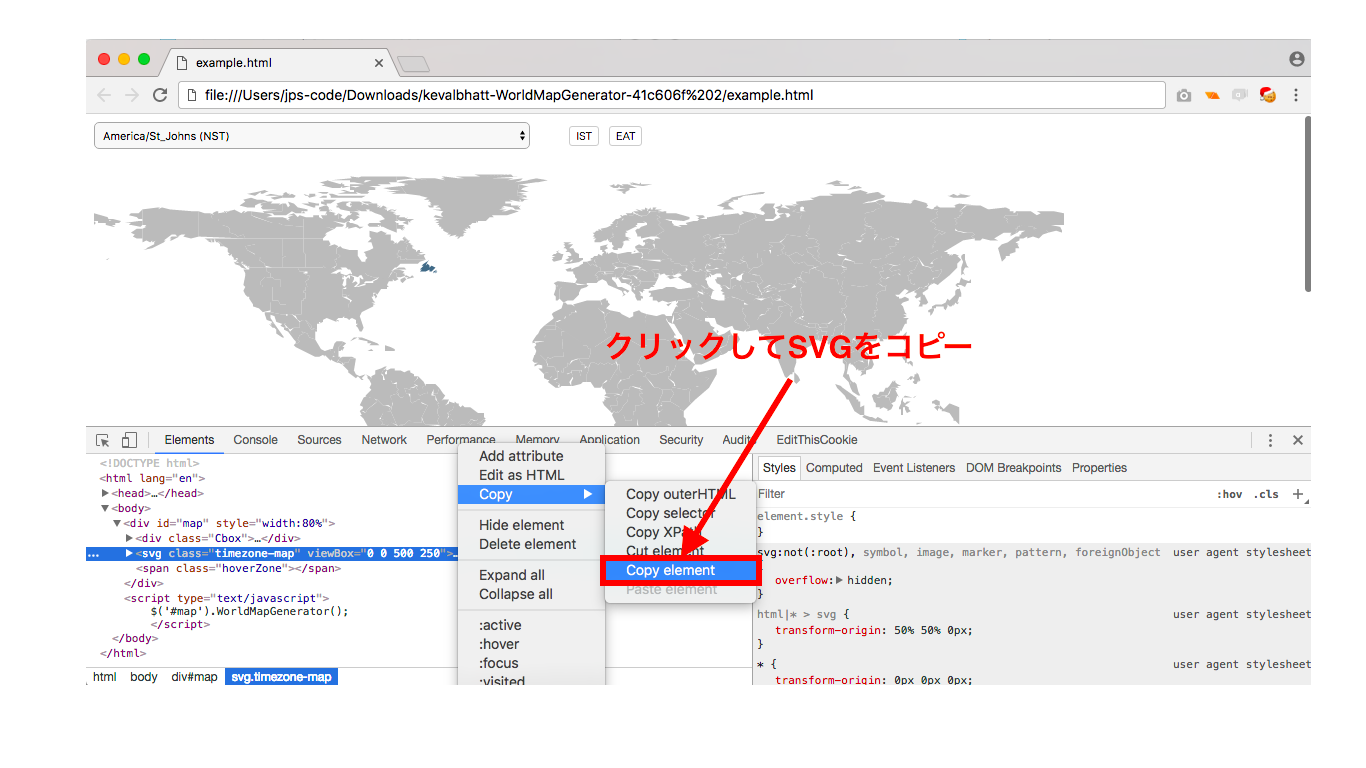Expand the svg timezone-map node
1366x768 pixels.
tap(129, 553)
